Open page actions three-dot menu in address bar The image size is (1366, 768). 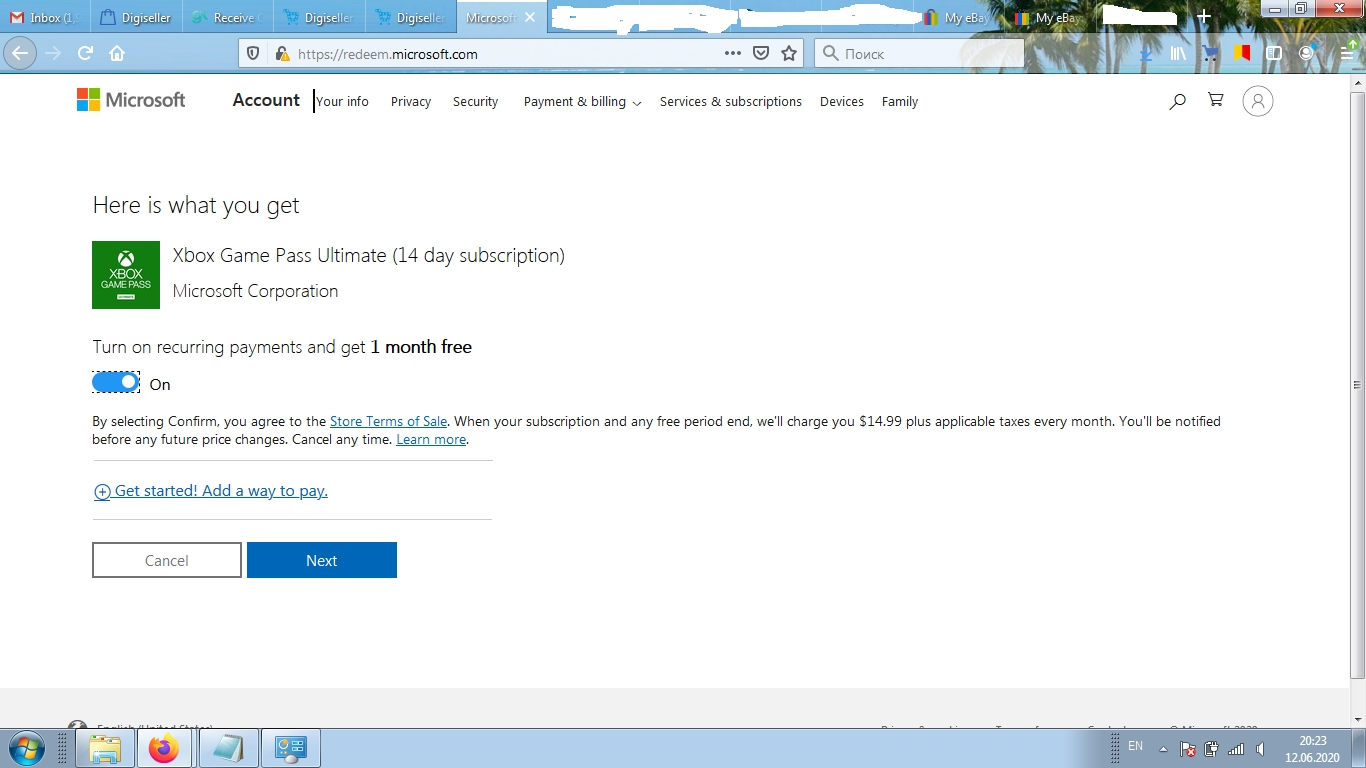[x=732, y=53]
